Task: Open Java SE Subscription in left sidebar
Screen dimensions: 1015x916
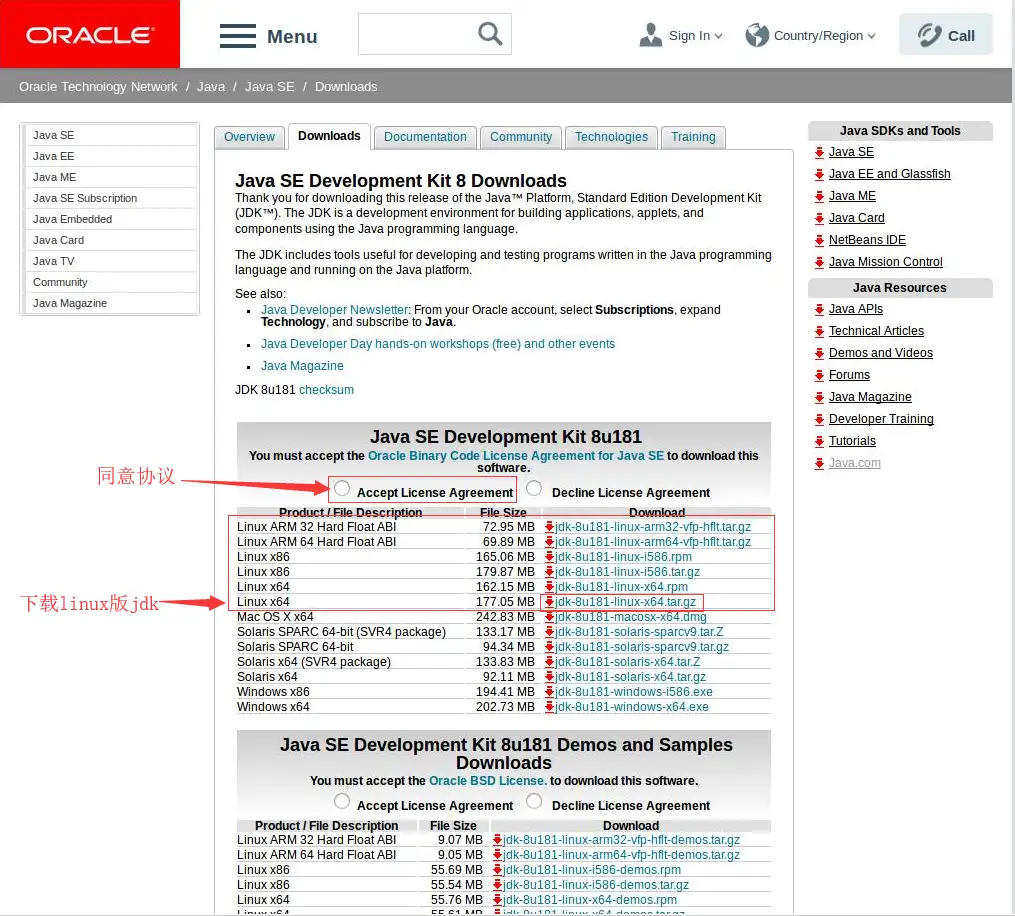Action: pyautogui.click(x=85, y=198)
